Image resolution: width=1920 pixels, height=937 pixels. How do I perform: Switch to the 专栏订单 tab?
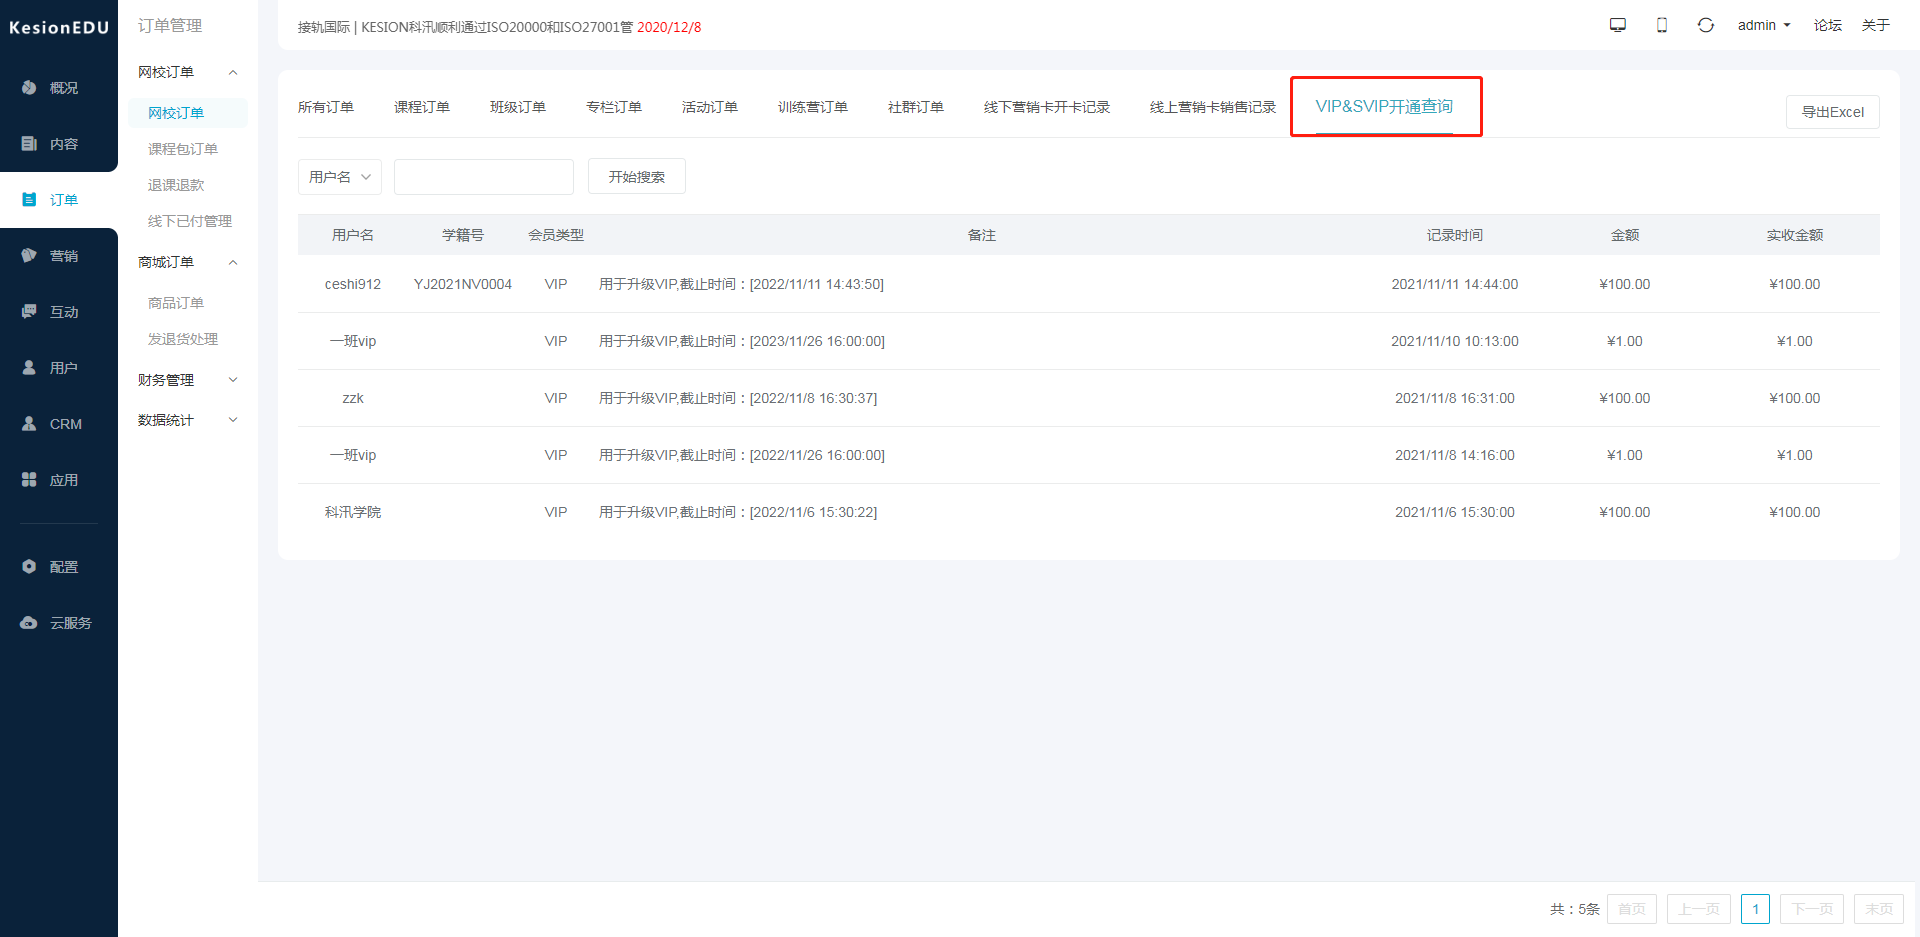[614, 107]
